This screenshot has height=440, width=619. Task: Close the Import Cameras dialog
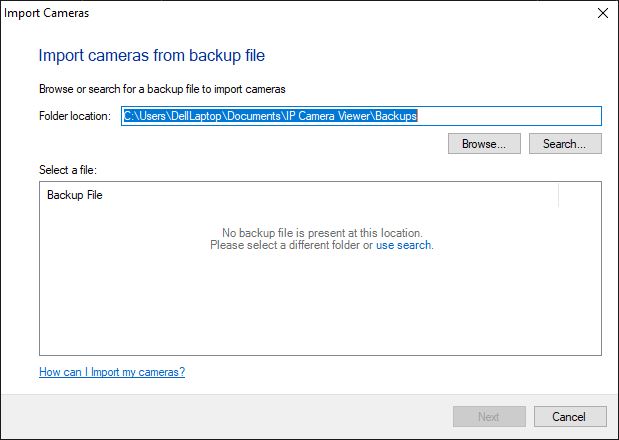pos(602,13)
